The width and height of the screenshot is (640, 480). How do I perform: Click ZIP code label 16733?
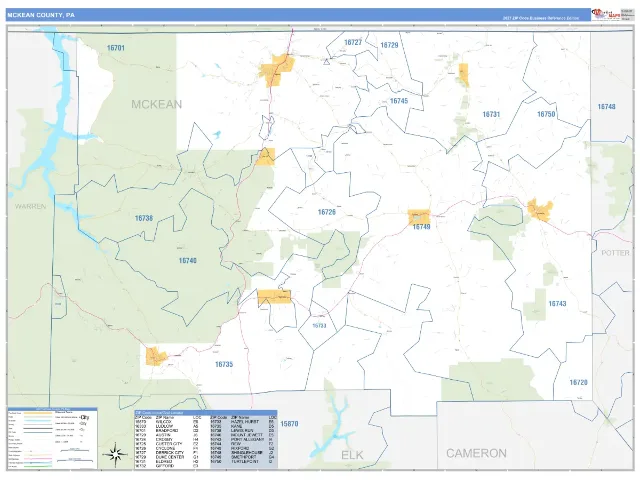point(319,326)
